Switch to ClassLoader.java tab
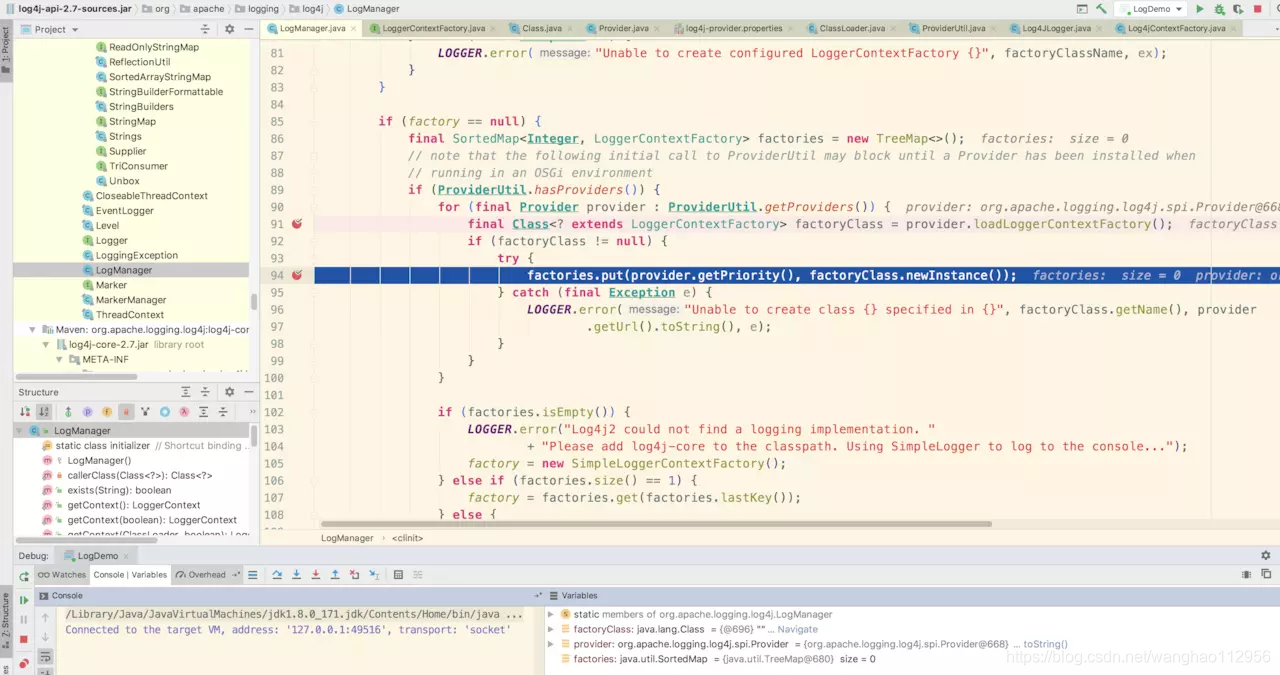Screen dimensions: 1280x675 tap(852, 28)
